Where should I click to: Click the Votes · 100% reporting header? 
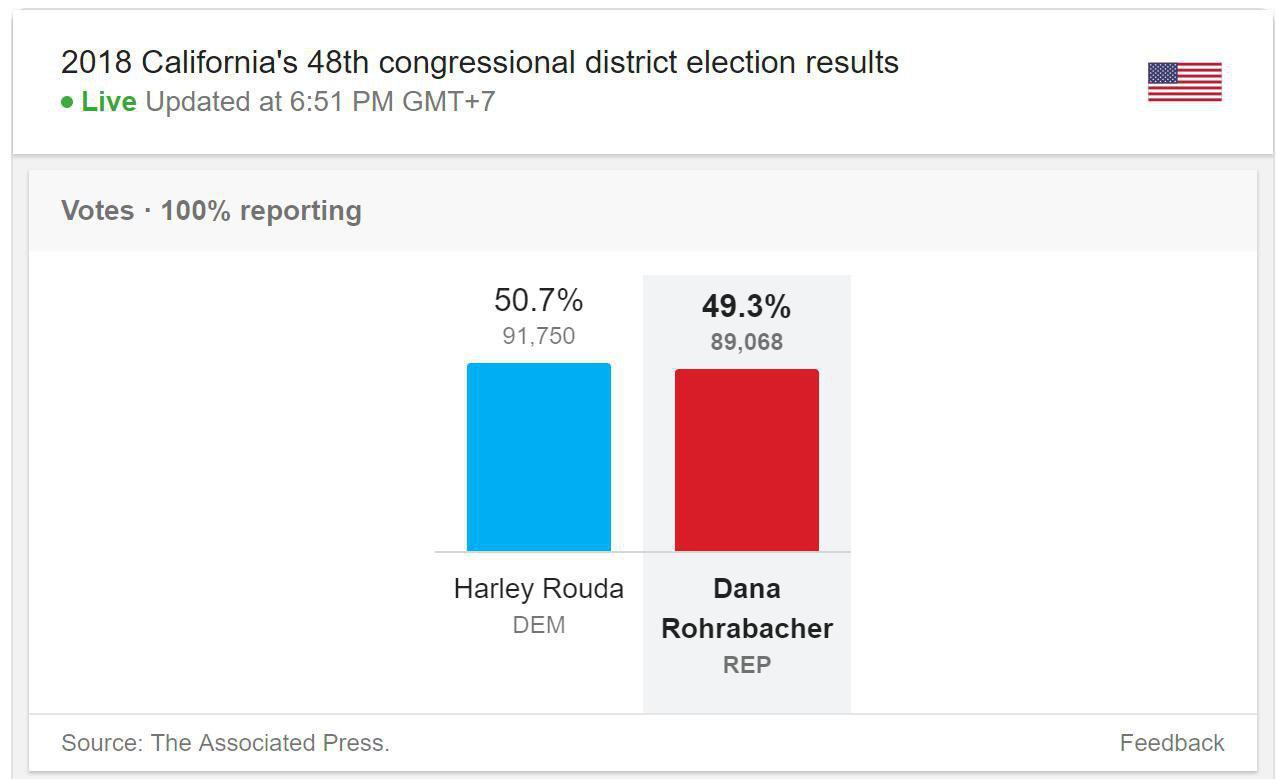point(211,211)
